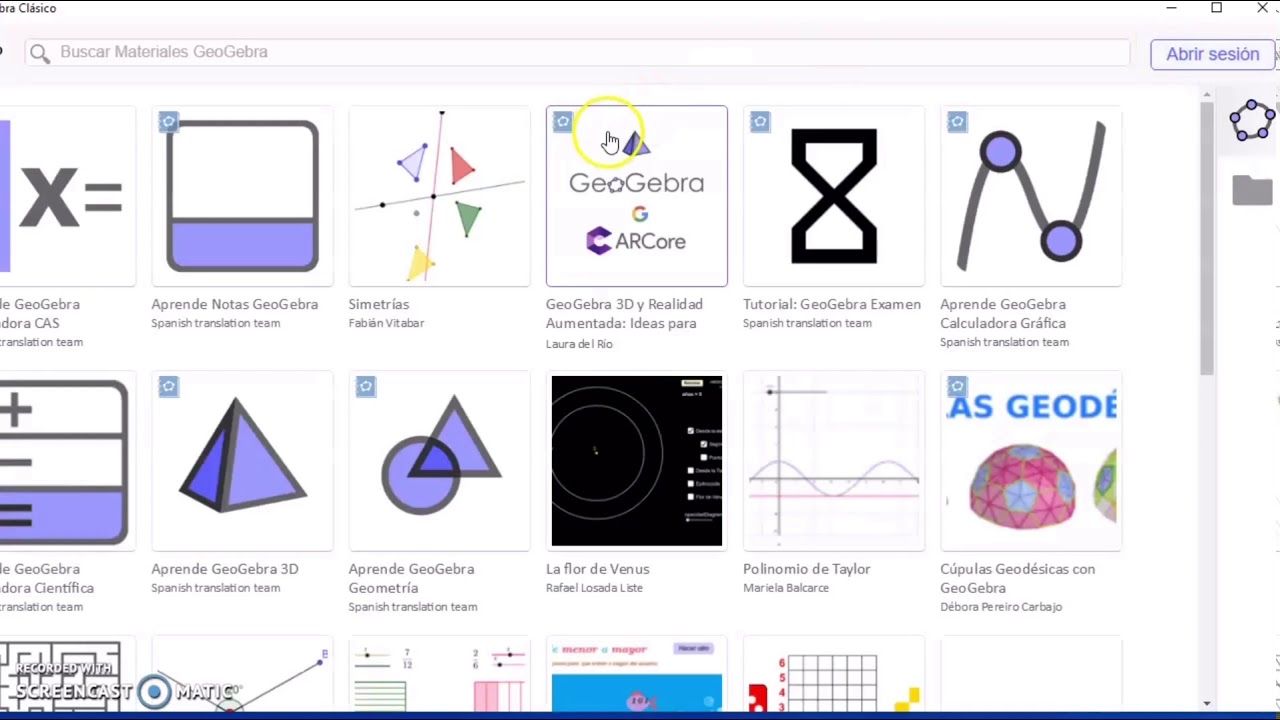The image size is (1280, 720).
Task: Click badge icon on Aprende Notas GeoGebra card
Action: click(168, 122)
